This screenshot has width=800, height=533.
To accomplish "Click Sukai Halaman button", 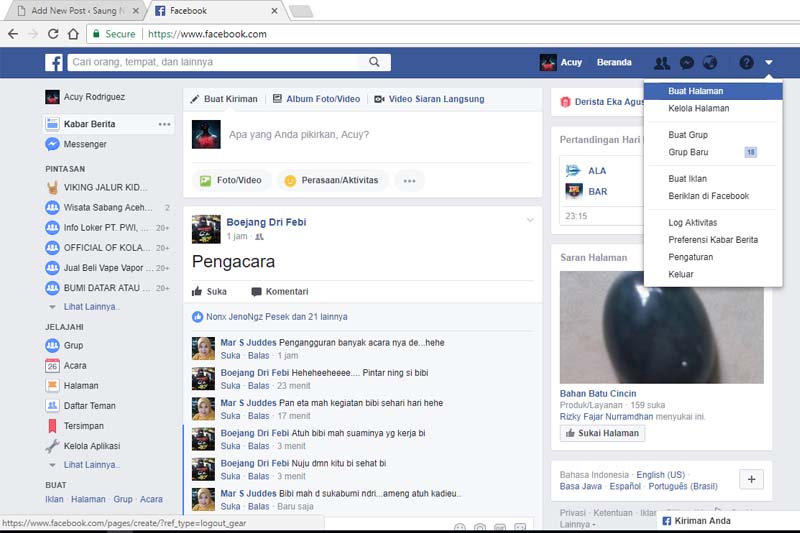I will 602,433.
